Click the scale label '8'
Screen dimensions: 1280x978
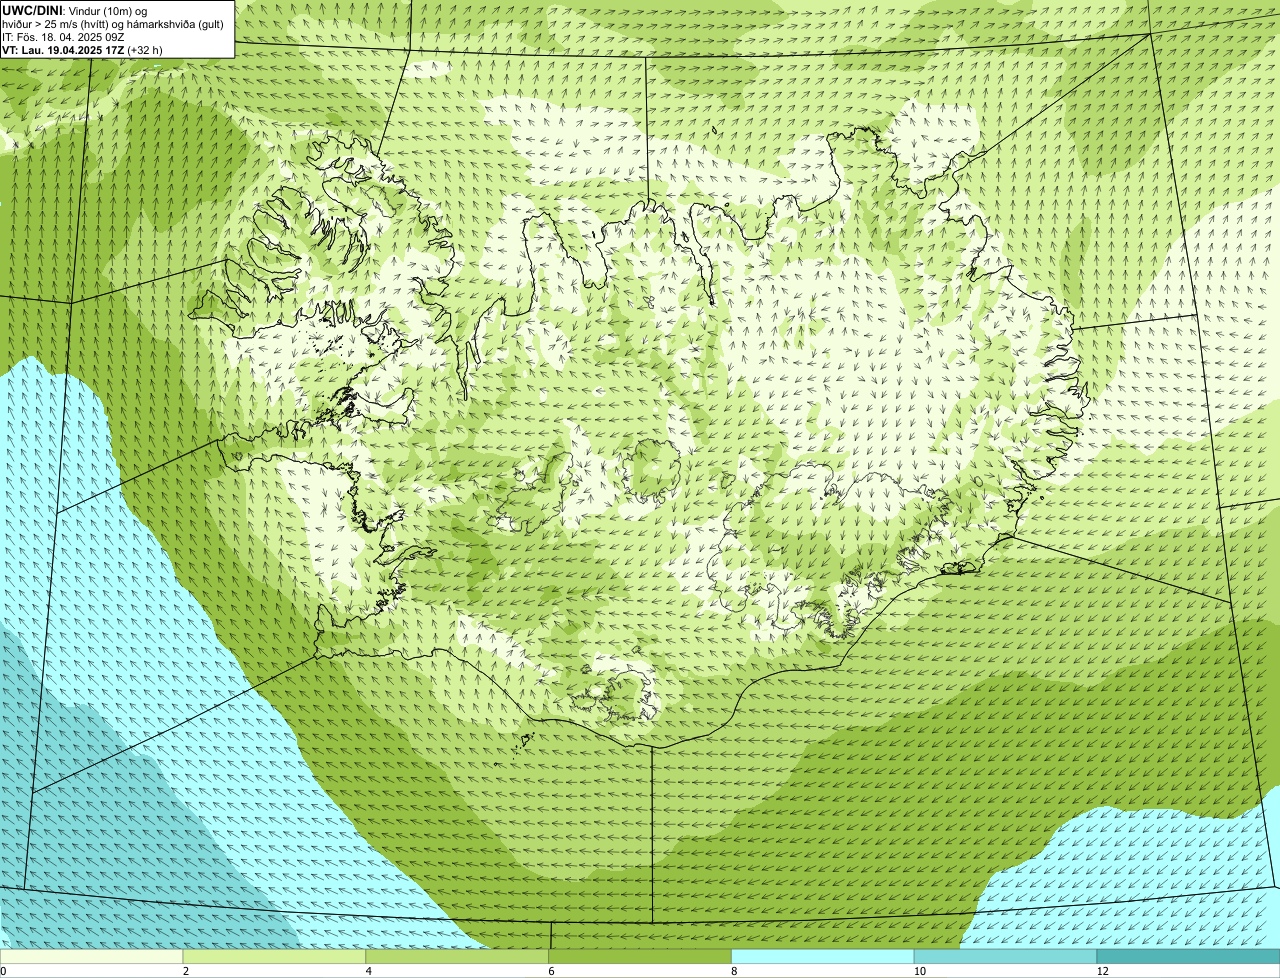pos(735,971)
